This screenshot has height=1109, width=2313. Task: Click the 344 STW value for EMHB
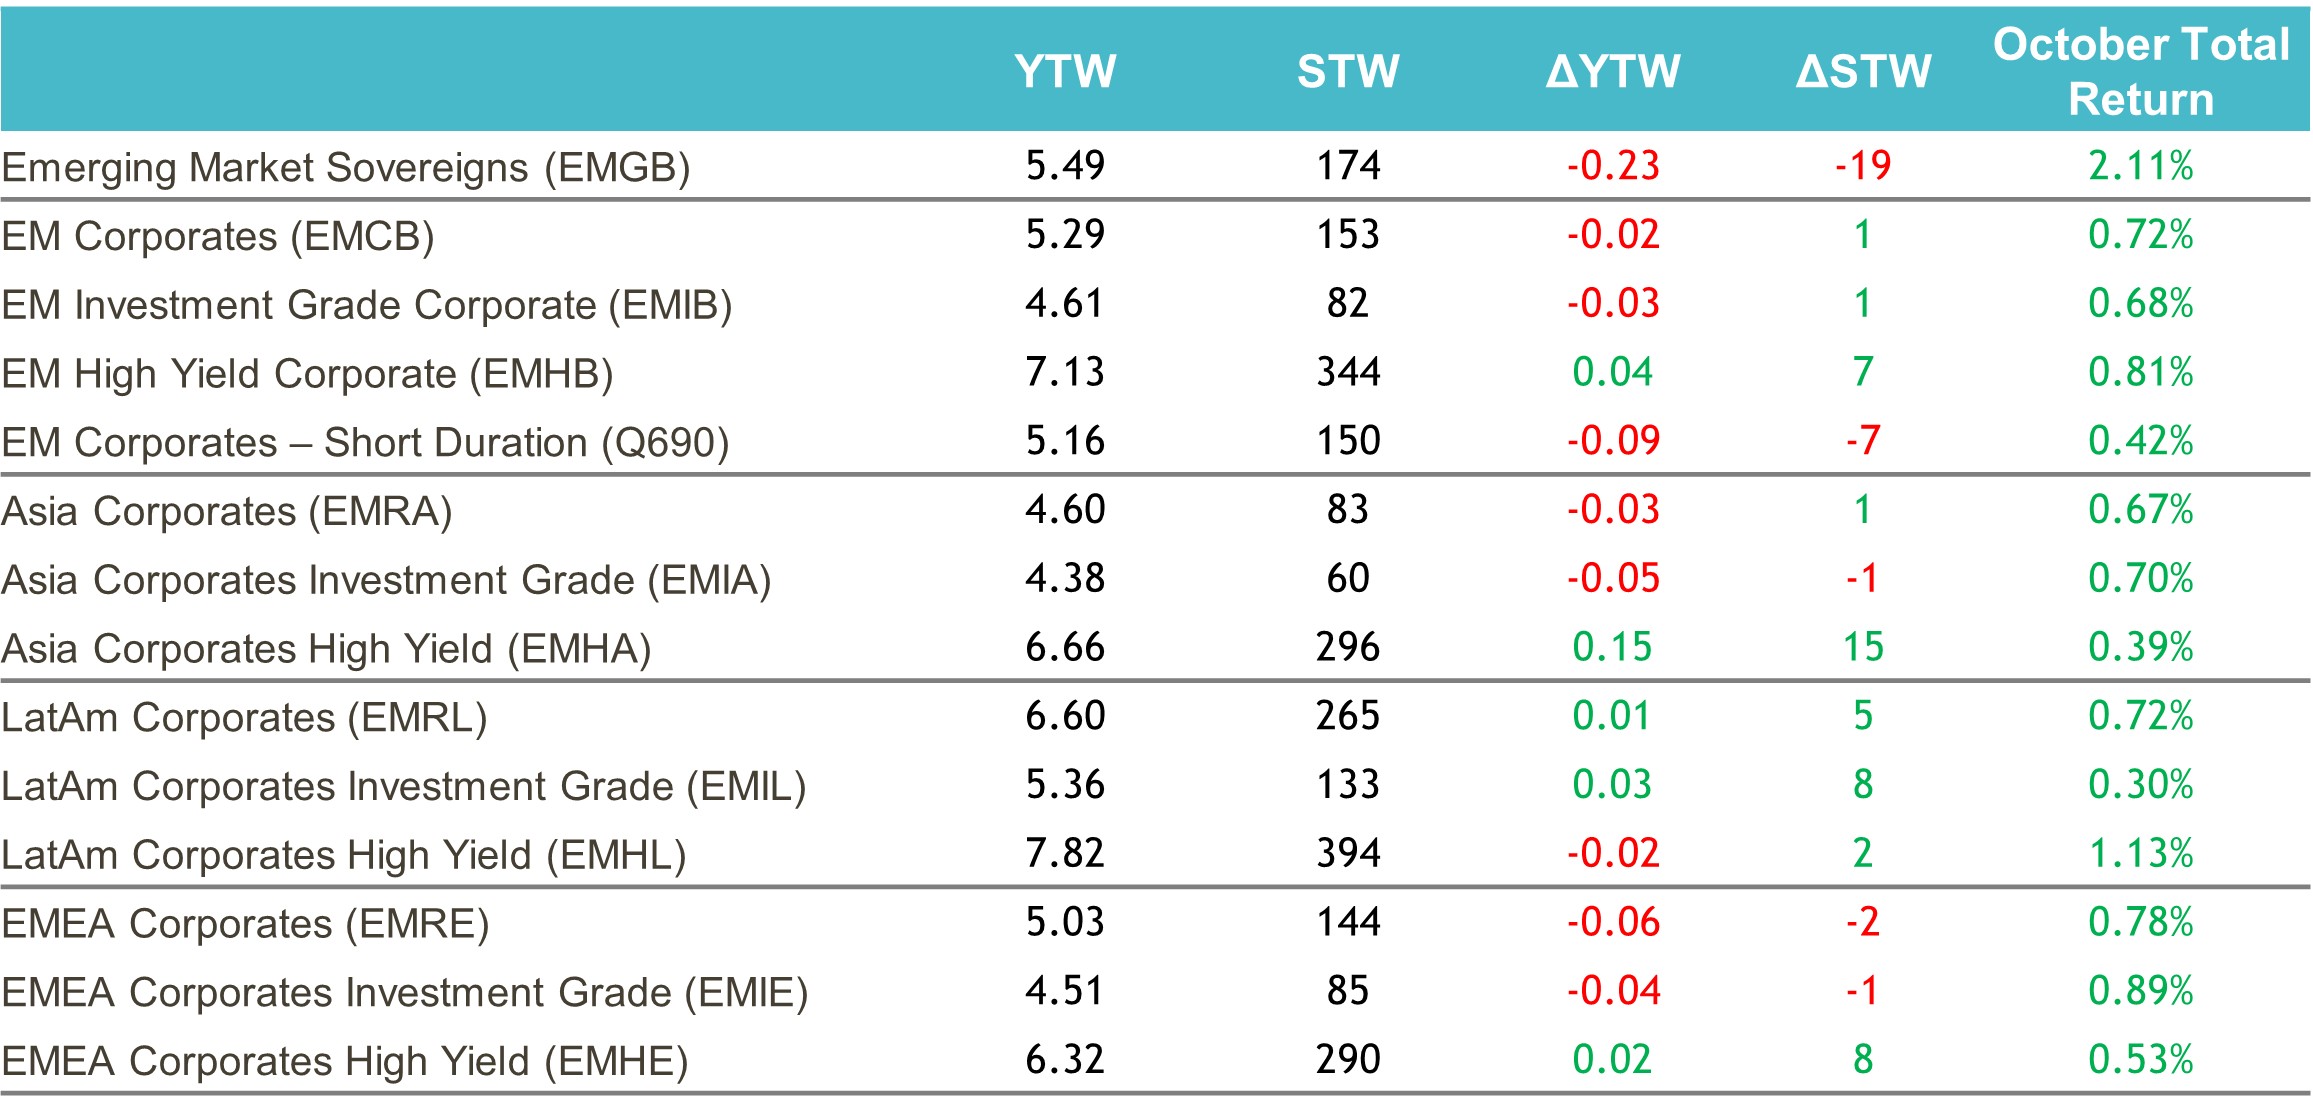[1348, 372]
